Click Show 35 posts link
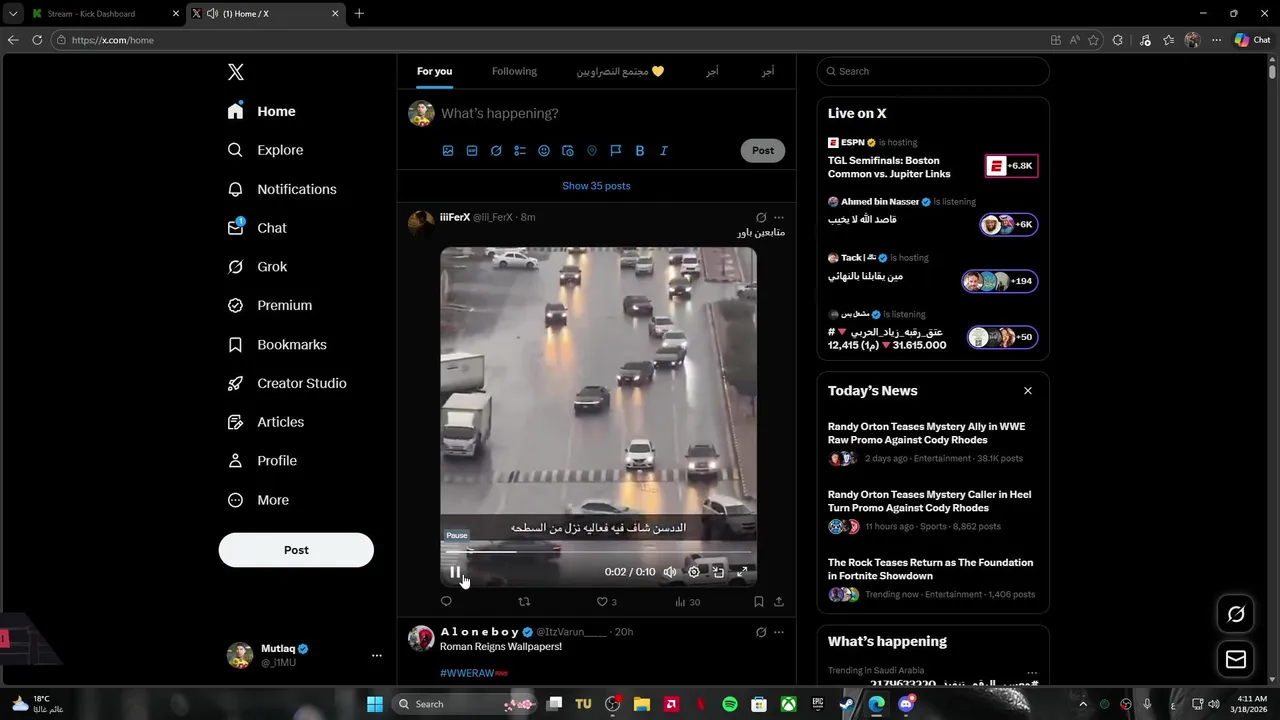1280x720 pixels. tap(596, 186)
